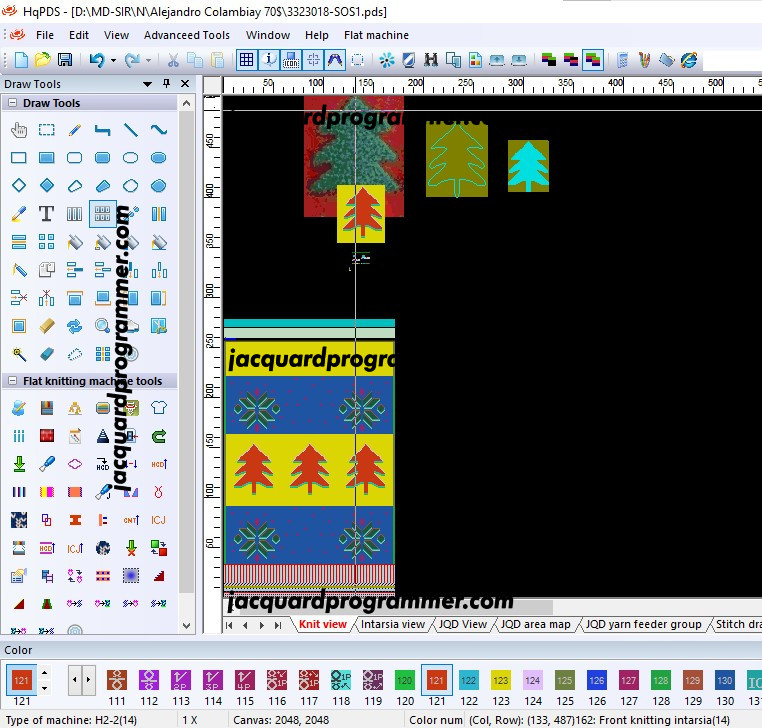
Task: Switch to the JQD area map tab
Action: (536, 624)
